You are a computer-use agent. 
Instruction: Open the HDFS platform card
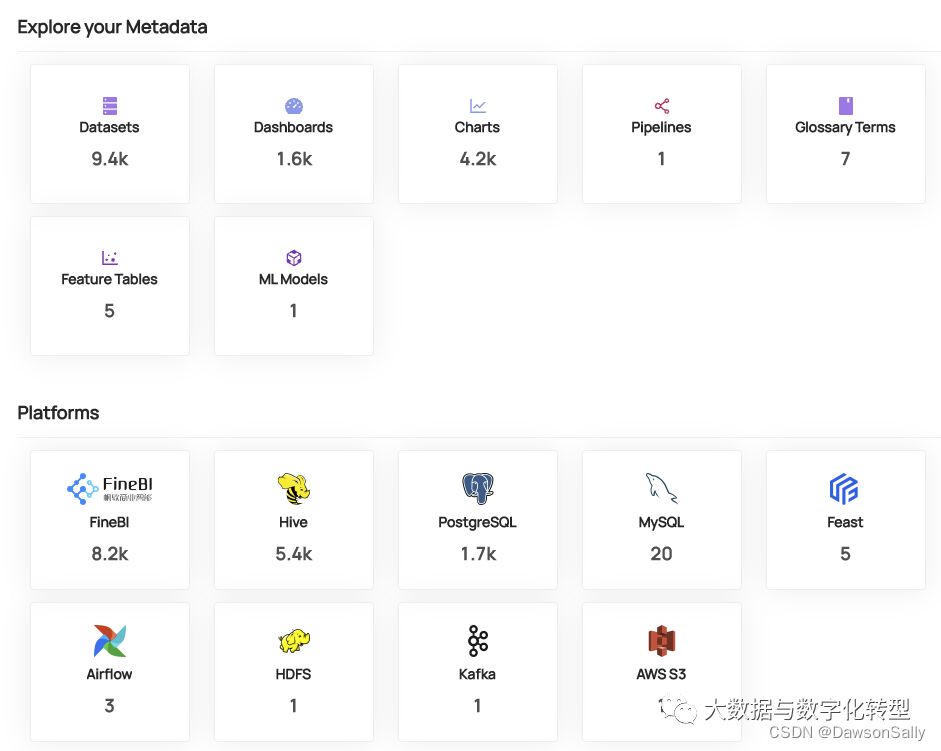click(x=293, y=671)
